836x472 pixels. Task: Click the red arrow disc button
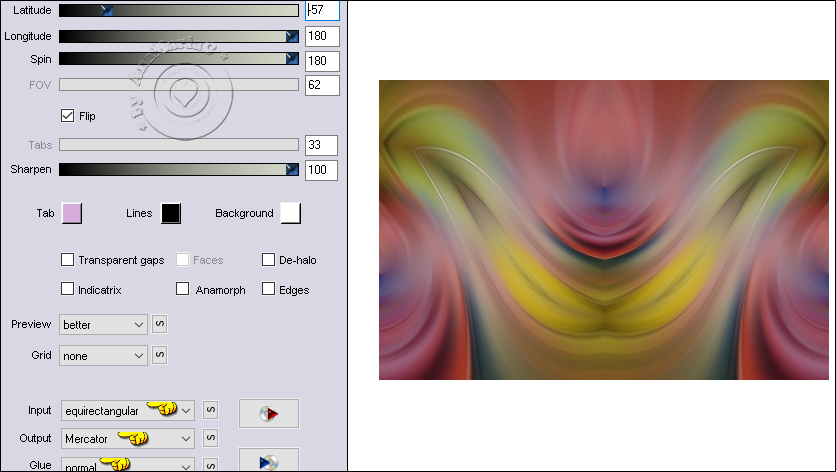pyautogui.click(x=268, y=413)
